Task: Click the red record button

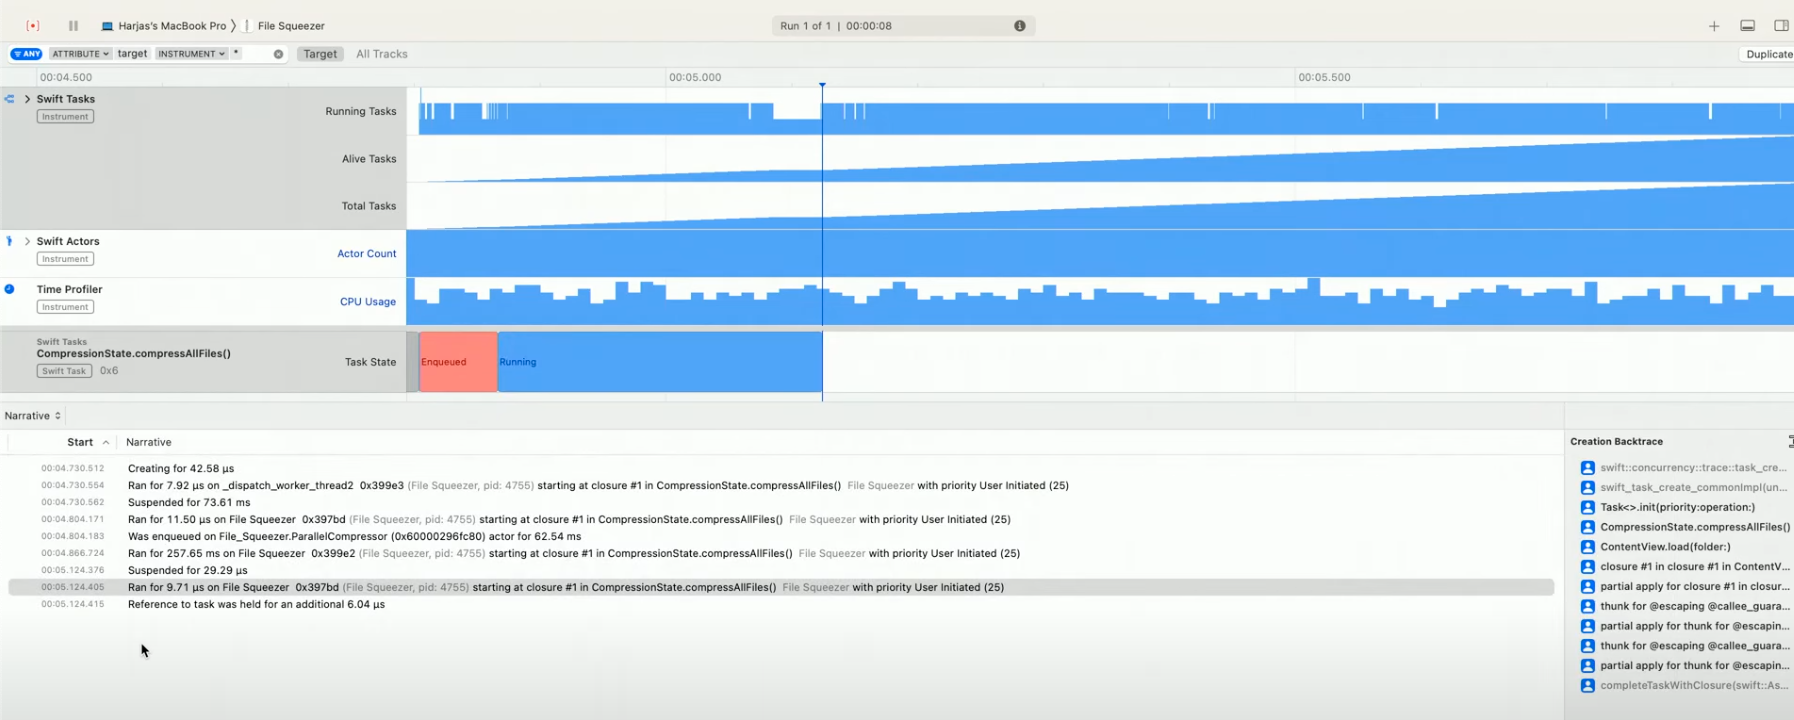Action: point(32,26)
